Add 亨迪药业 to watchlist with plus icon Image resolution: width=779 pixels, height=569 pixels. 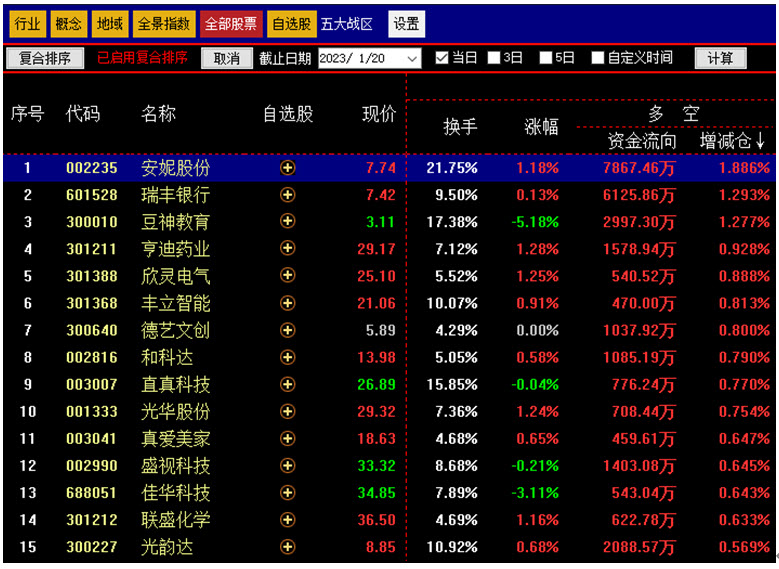pos(287,248)
